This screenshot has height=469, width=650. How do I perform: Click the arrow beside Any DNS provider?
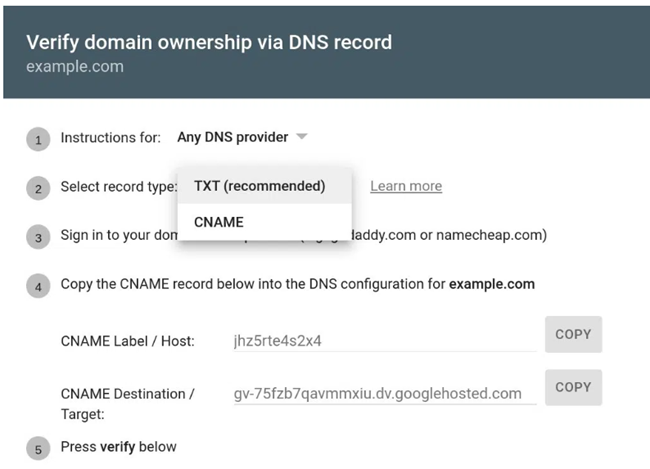click(x=301, y=137)
